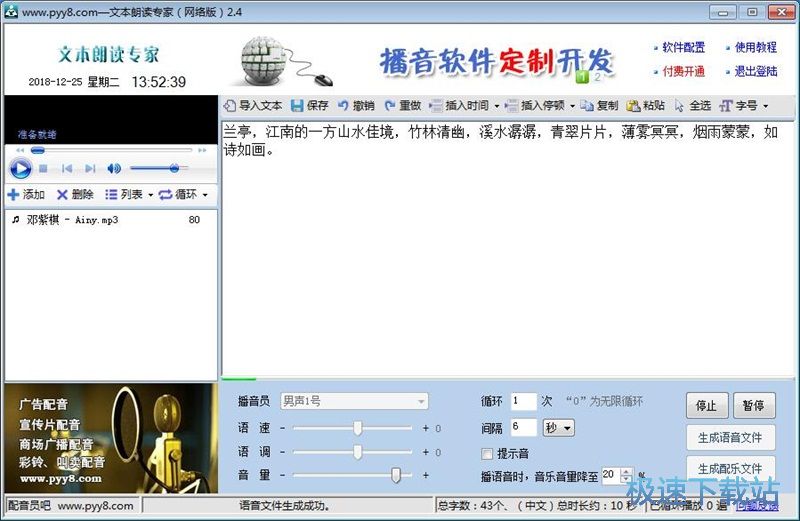Open the 秒 interval unit dropdown

pos(558,428)
